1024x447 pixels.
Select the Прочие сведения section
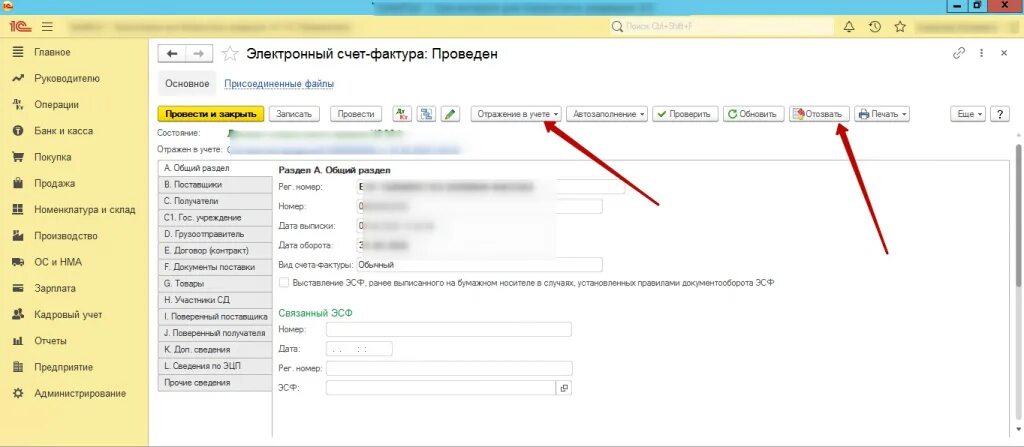point(214,382)
